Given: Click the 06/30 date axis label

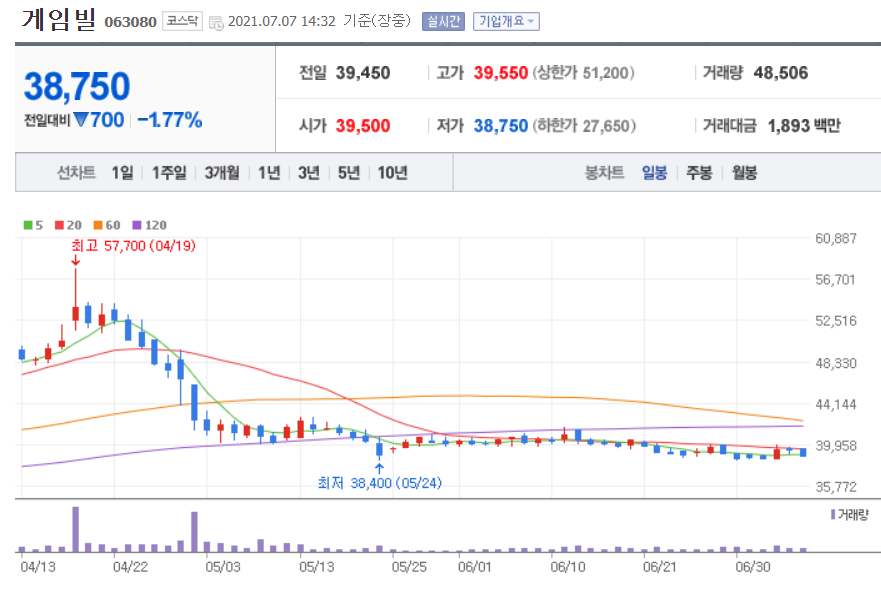Looking at the screenshot, I should pyautogui.click(x=753, y=567).
